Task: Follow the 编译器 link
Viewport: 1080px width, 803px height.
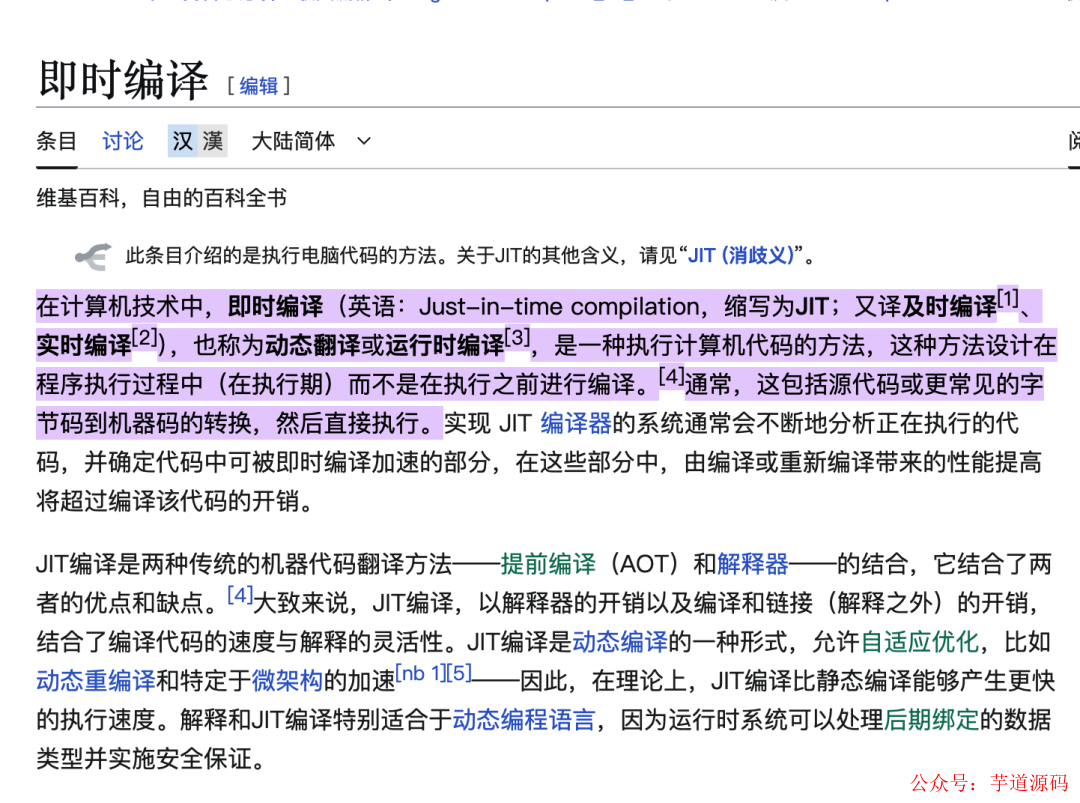Action: coord(576,424)
